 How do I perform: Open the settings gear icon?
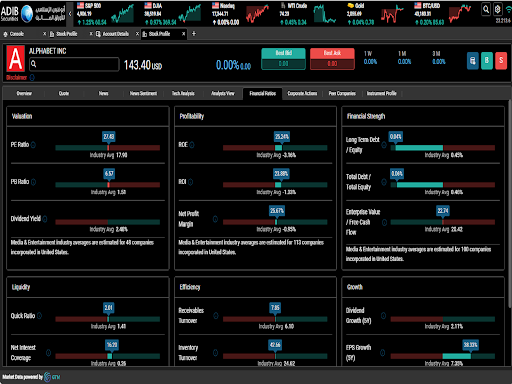(x=497, y=9)
